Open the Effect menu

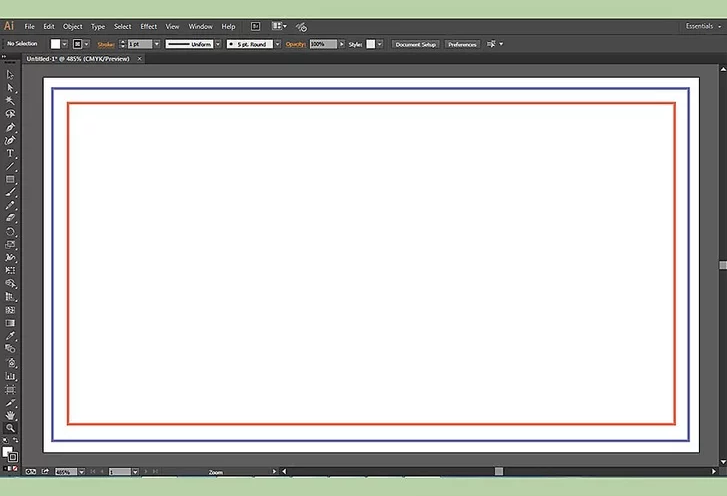[148, 26]
